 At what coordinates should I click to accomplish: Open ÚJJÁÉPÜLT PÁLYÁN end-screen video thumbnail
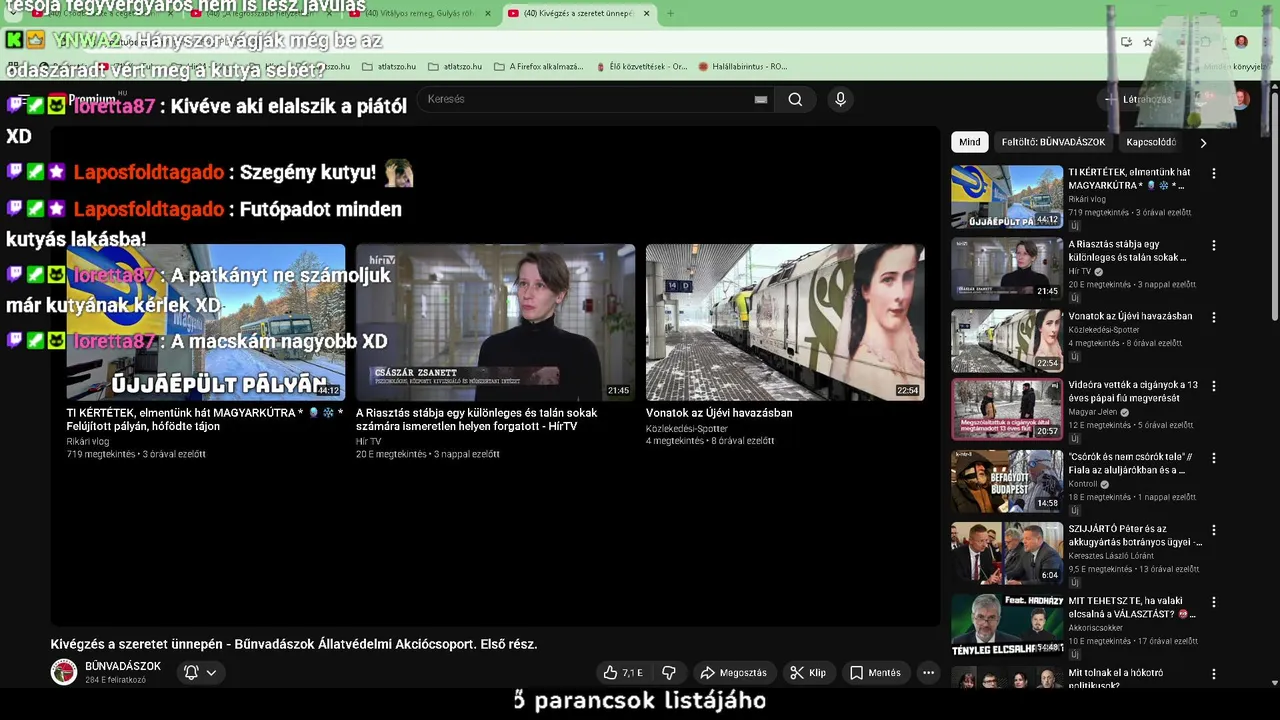[206, 322]
